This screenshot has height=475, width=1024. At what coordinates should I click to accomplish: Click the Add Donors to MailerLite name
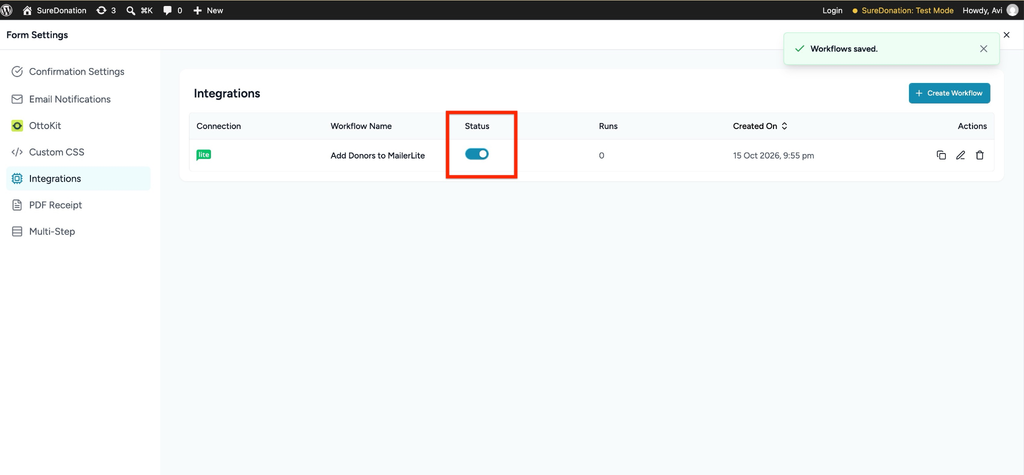pyautogui.click(x=378, y=156)
